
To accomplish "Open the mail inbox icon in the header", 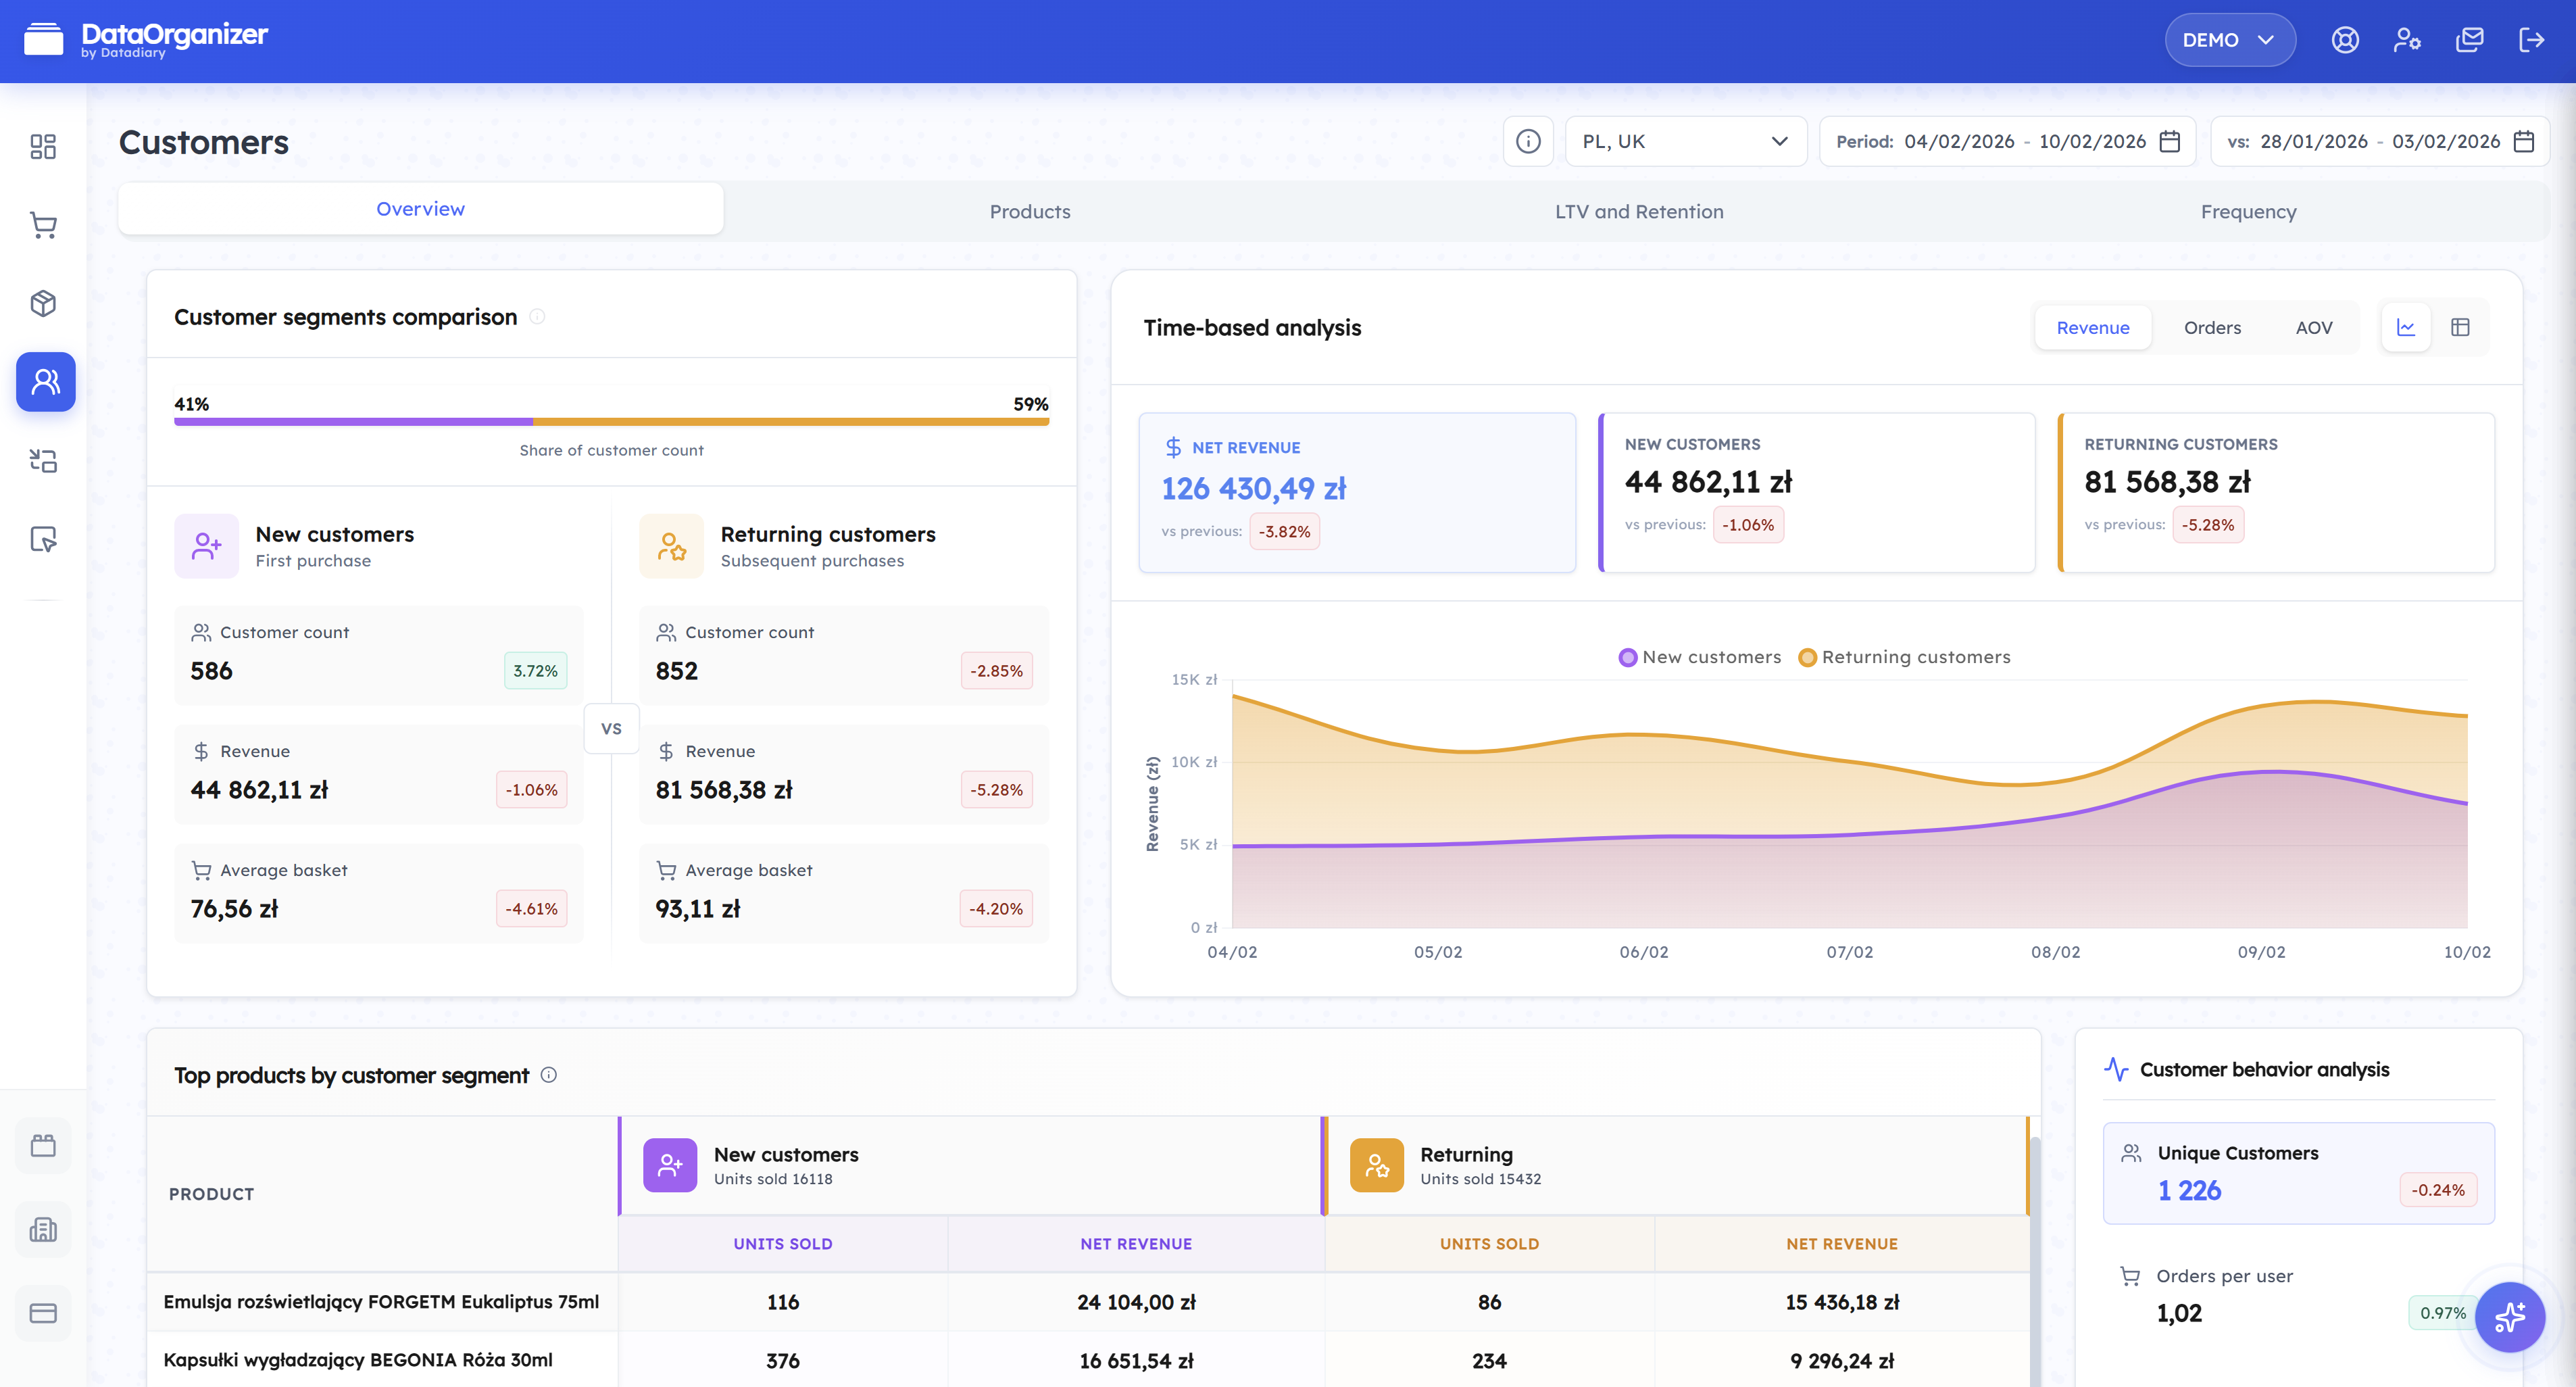I will (2470, 40).
